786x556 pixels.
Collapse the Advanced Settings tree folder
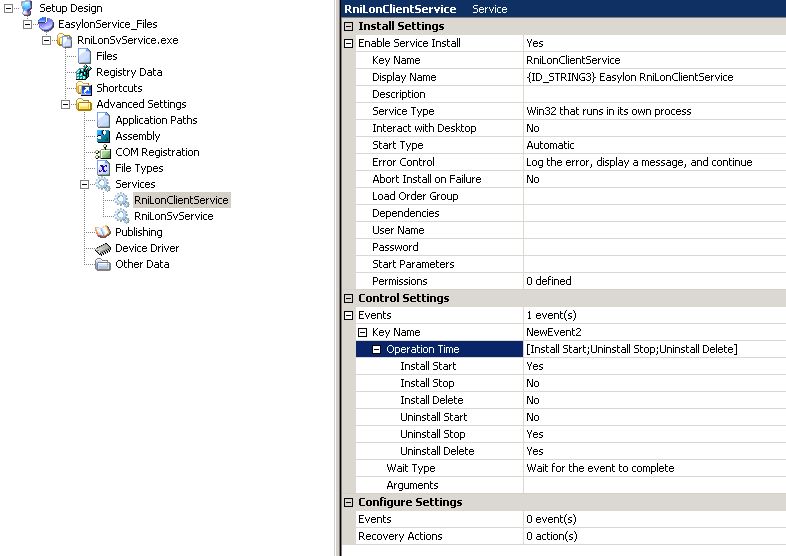[x=66, y=104]
